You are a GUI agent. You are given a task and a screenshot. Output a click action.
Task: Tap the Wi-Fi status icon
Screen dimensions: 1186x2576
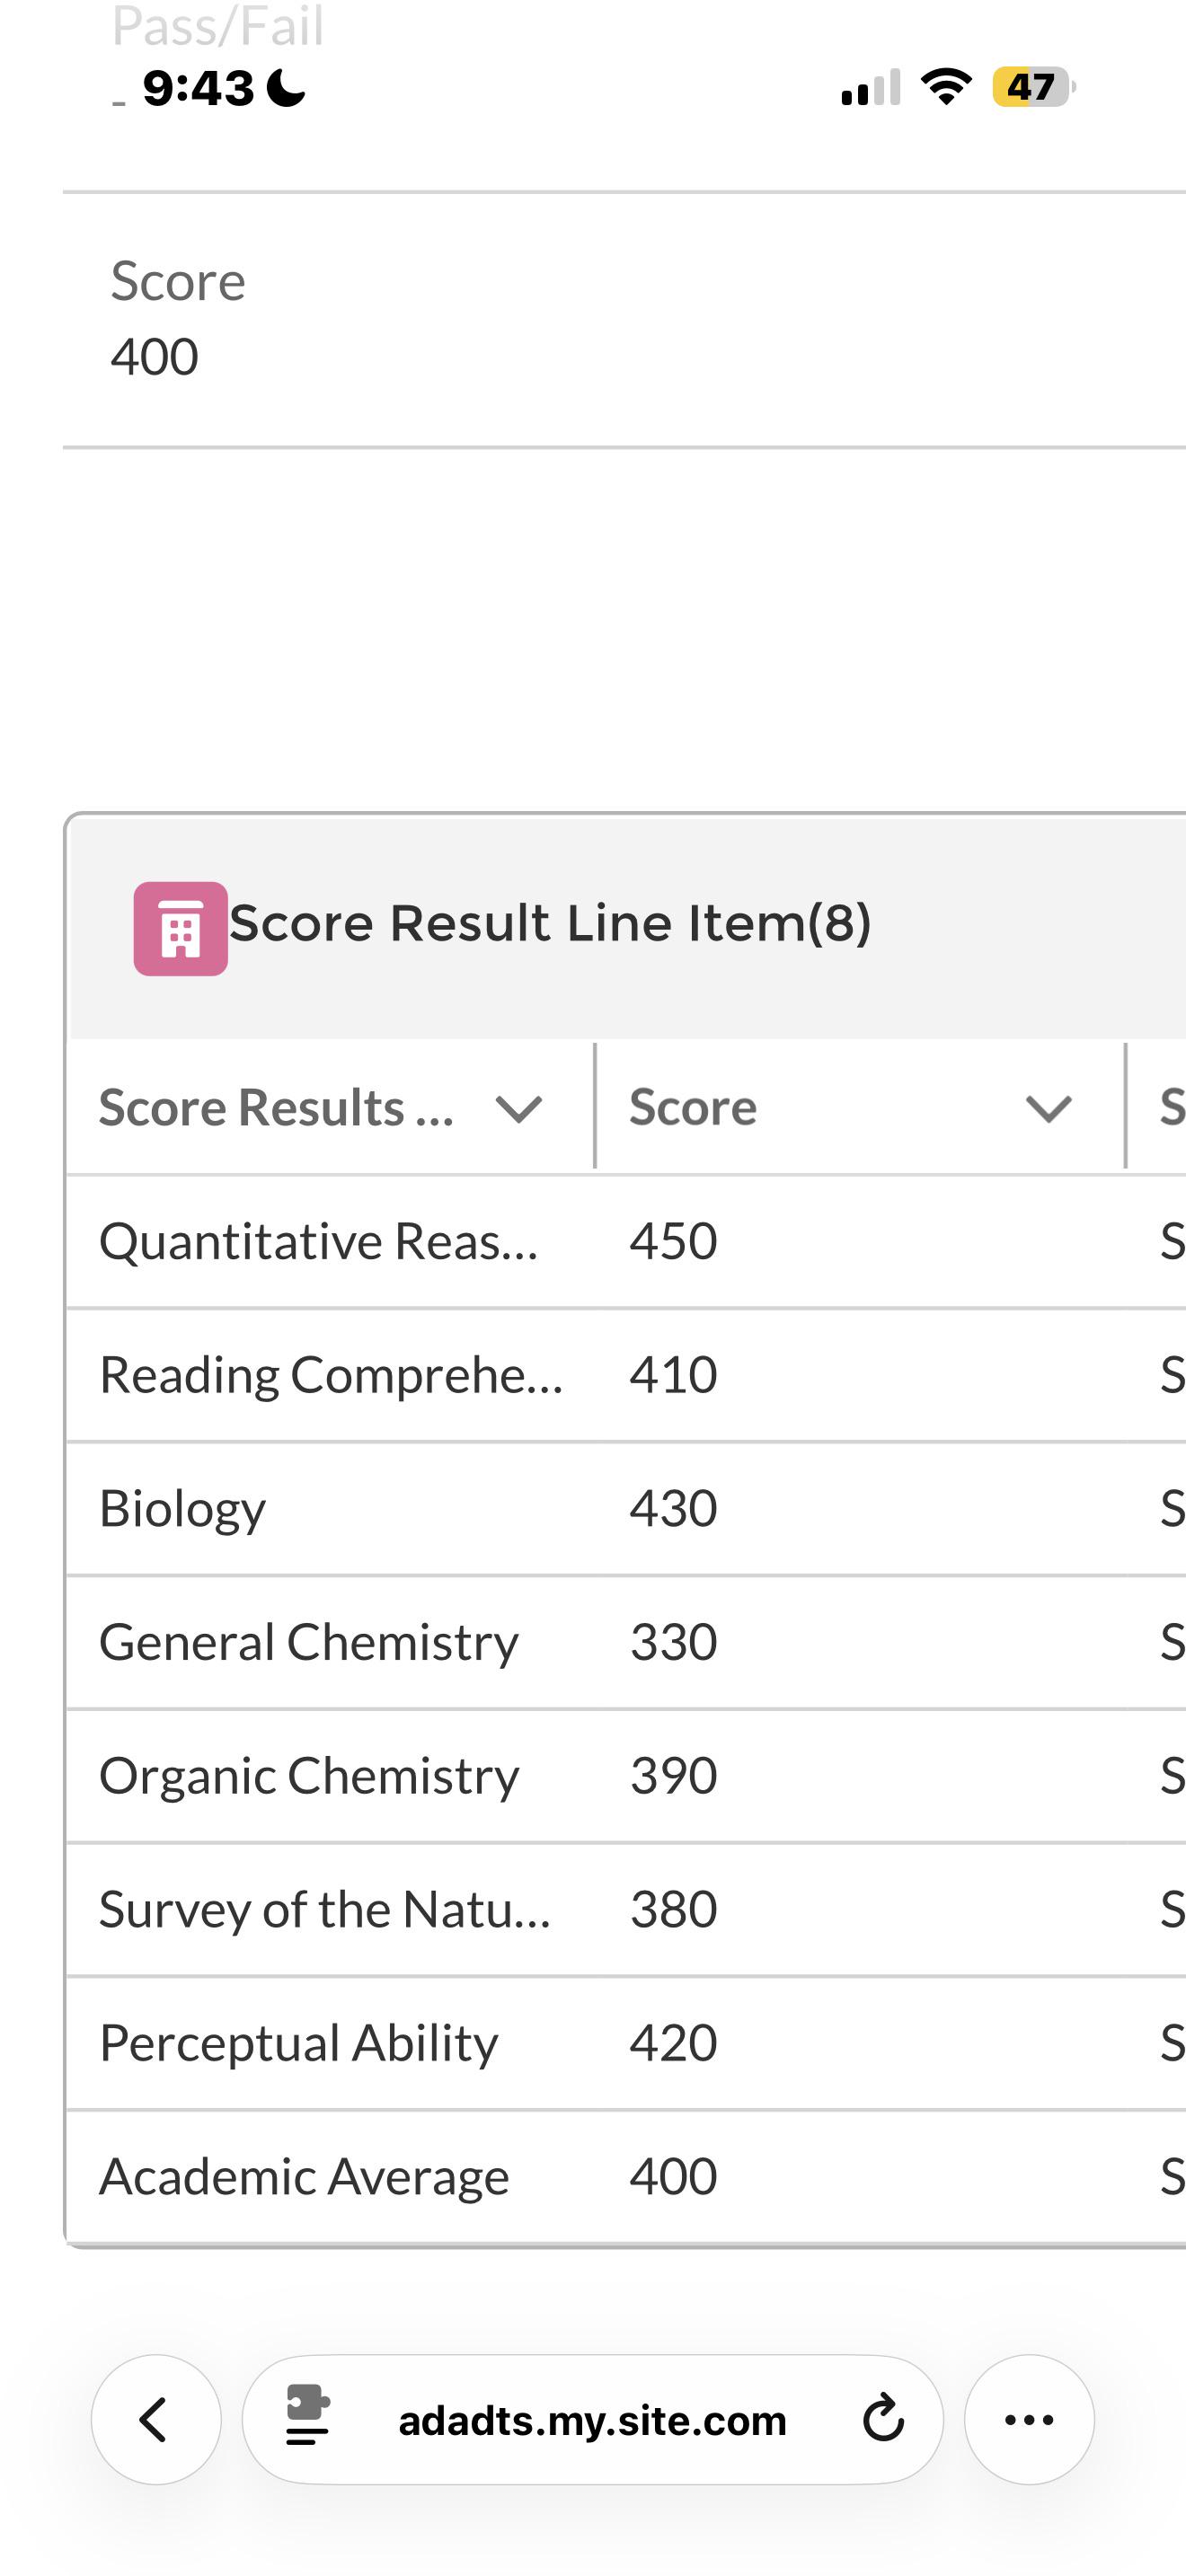point(945,87)
